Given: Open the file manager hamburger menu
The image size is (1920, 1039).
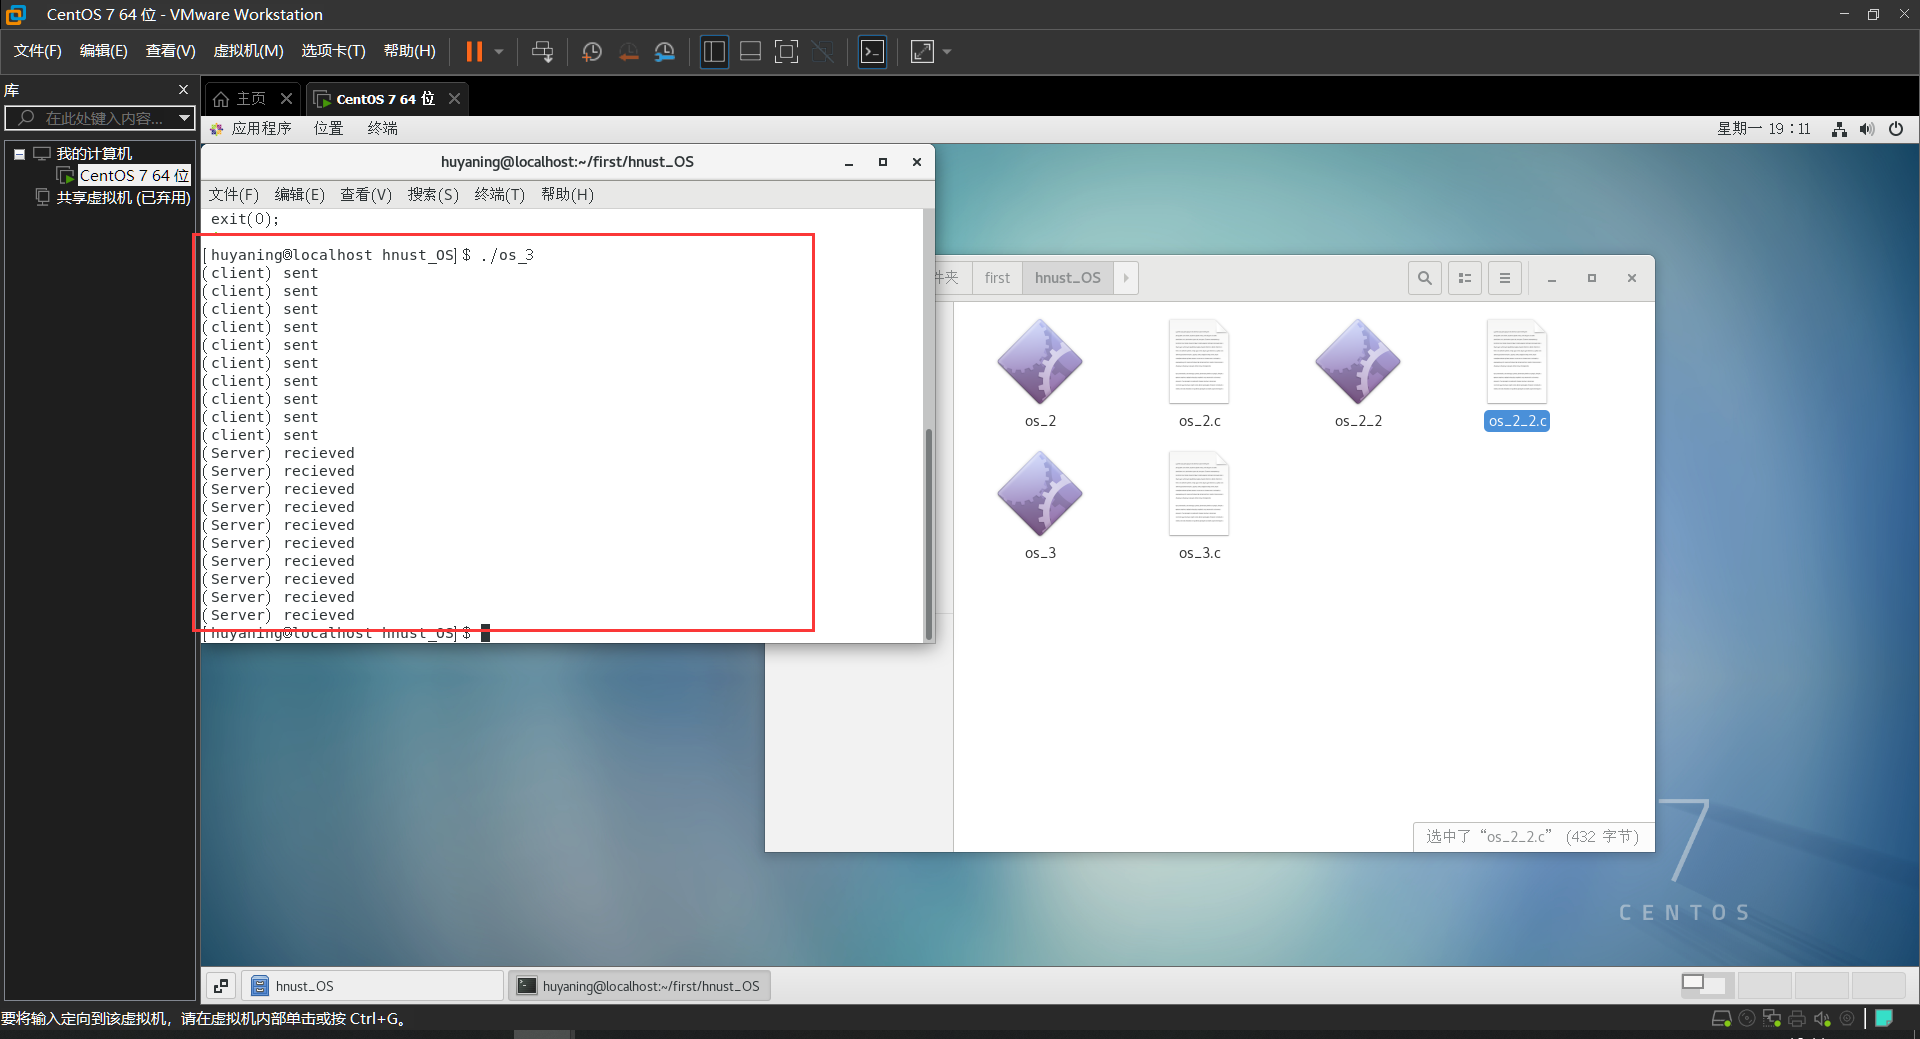Looking at the screenshot, I should [x=1505, y=278].
